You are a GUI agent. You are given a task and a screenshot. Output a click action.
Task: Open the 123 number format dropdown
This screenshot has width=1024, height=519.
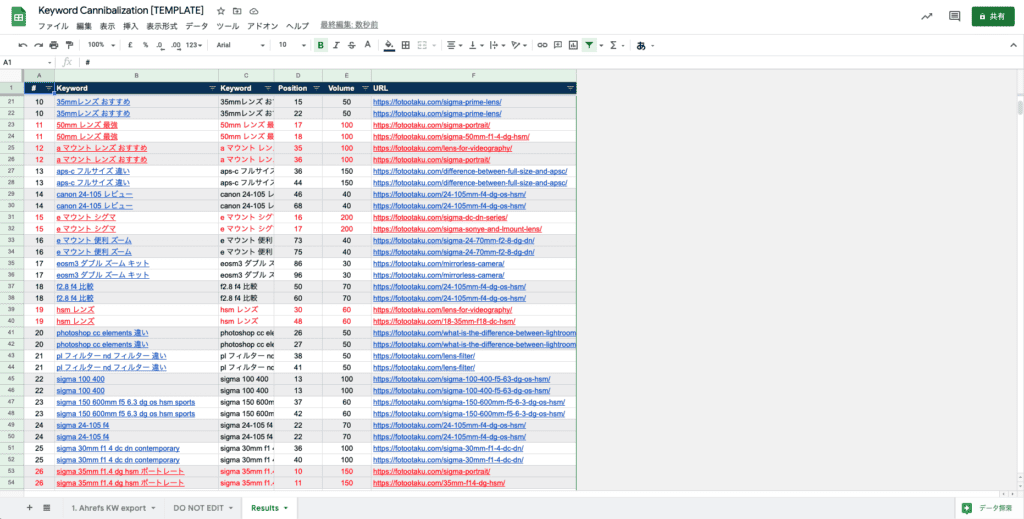(x=194, y=45)
